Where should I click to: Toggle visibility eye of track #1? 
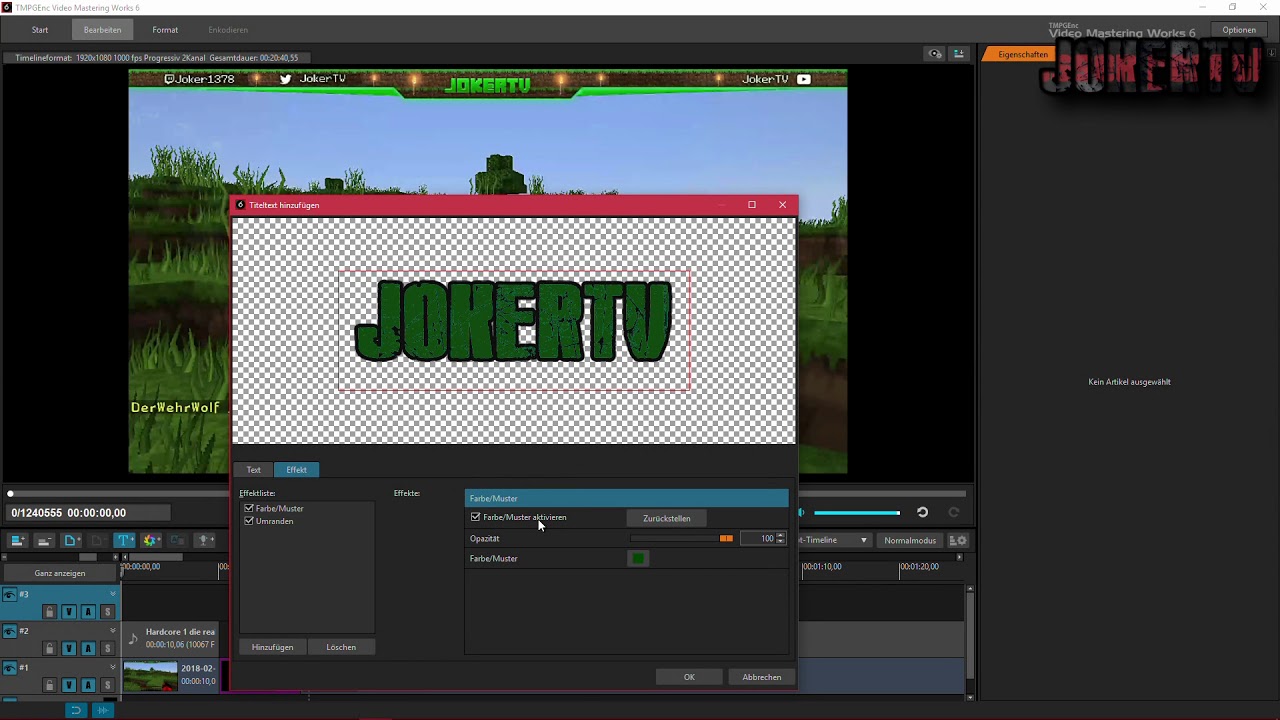pos(9,668)
